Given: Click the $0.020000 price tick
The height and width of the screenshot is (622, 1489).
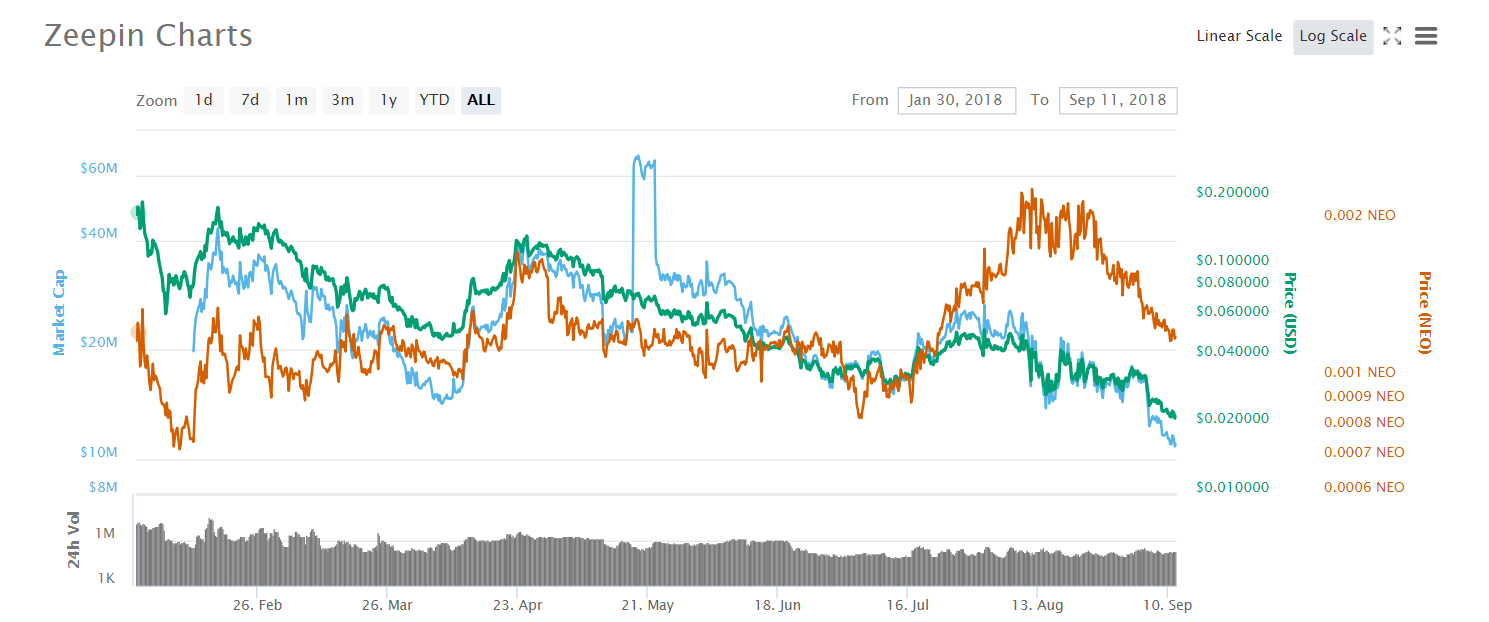Looking at the screenshot, I should (1232, 418).
